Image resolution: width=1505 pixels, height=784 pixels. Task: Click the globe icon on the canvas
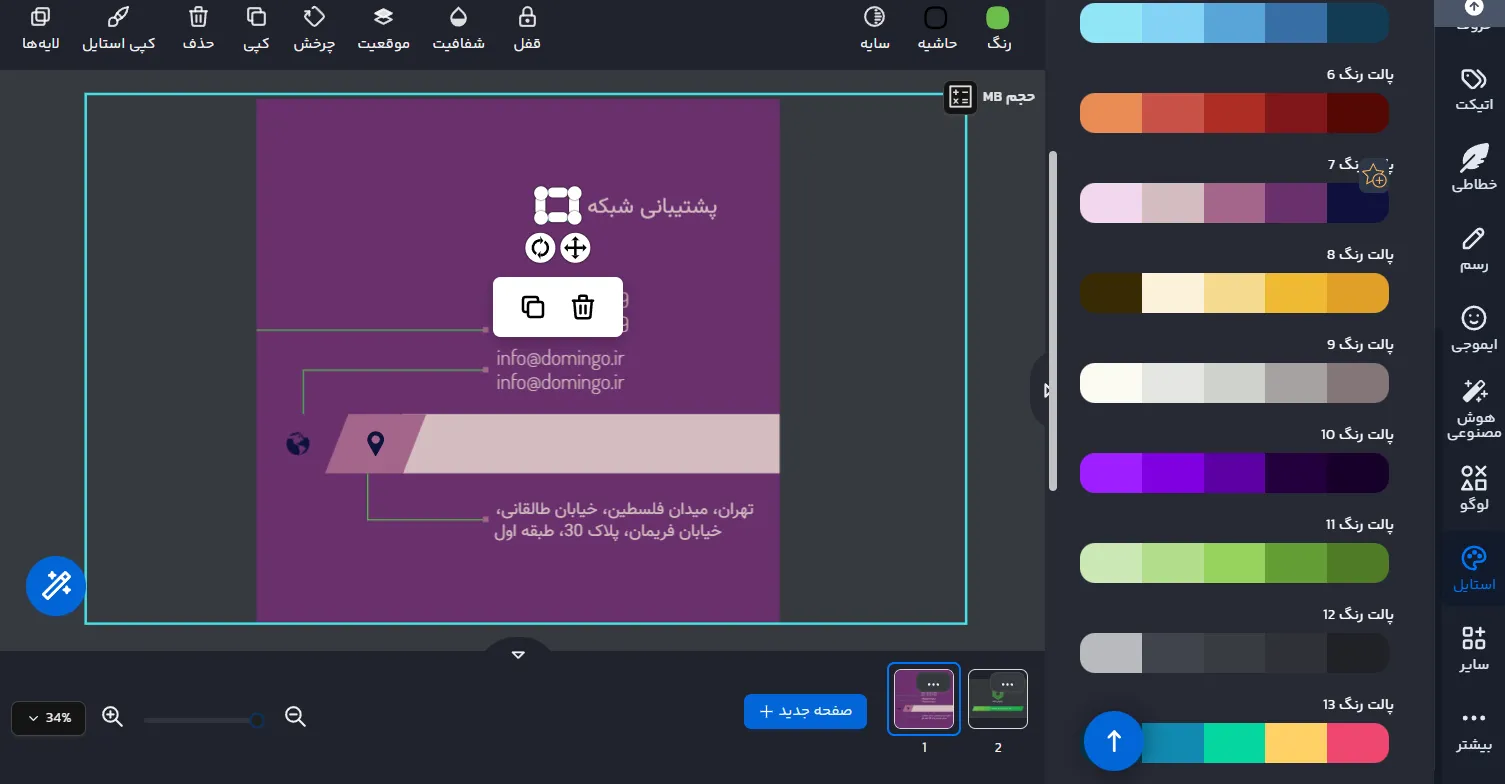point(298,443)
